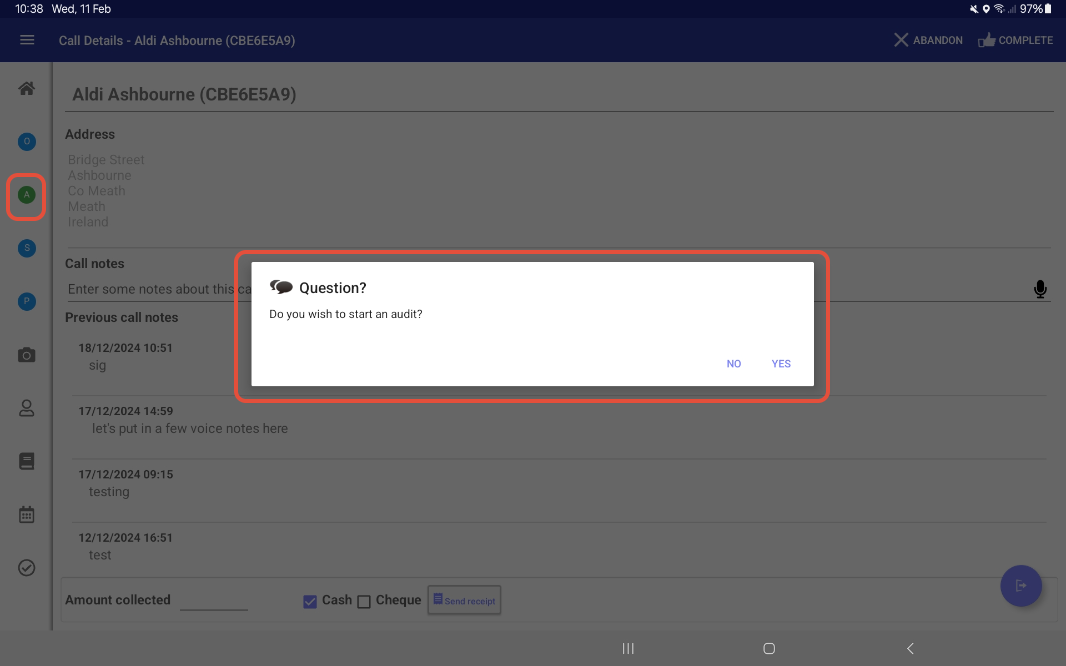
Task: Select the 18/12/2024 10:51 note 'sig'
Action: pos(559,357)
